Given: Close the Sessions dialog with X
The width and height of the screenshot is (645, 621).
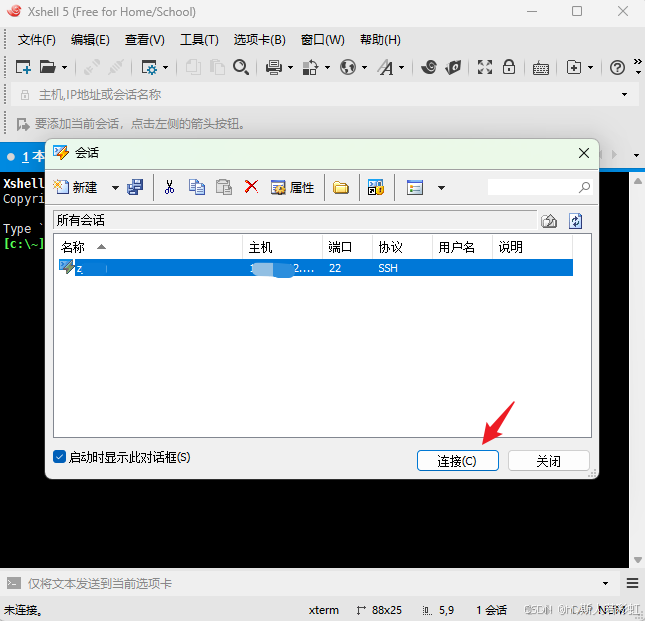Looking at the screenshot, I should [584, 153].
